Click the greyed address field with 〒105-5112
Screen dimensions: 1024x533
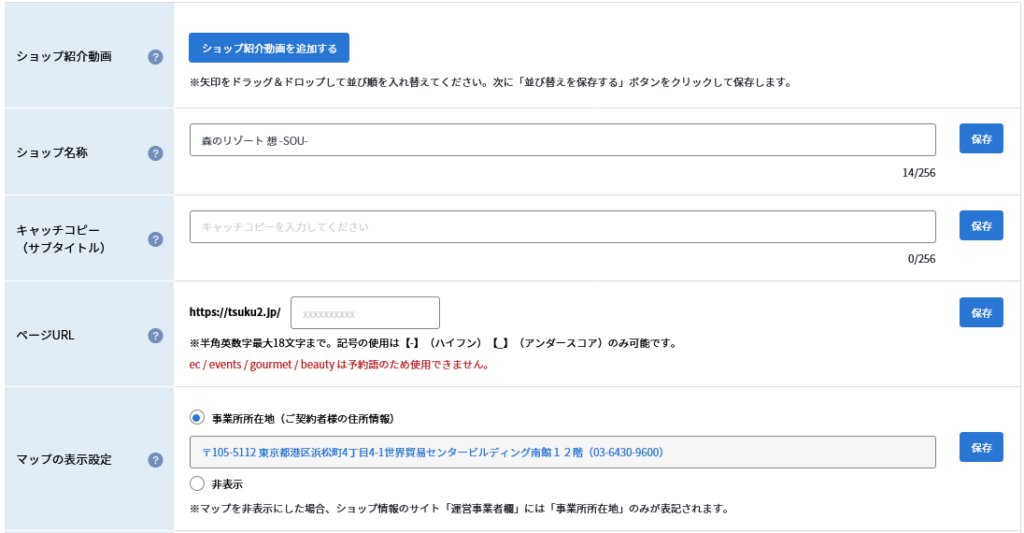[562, 452]
